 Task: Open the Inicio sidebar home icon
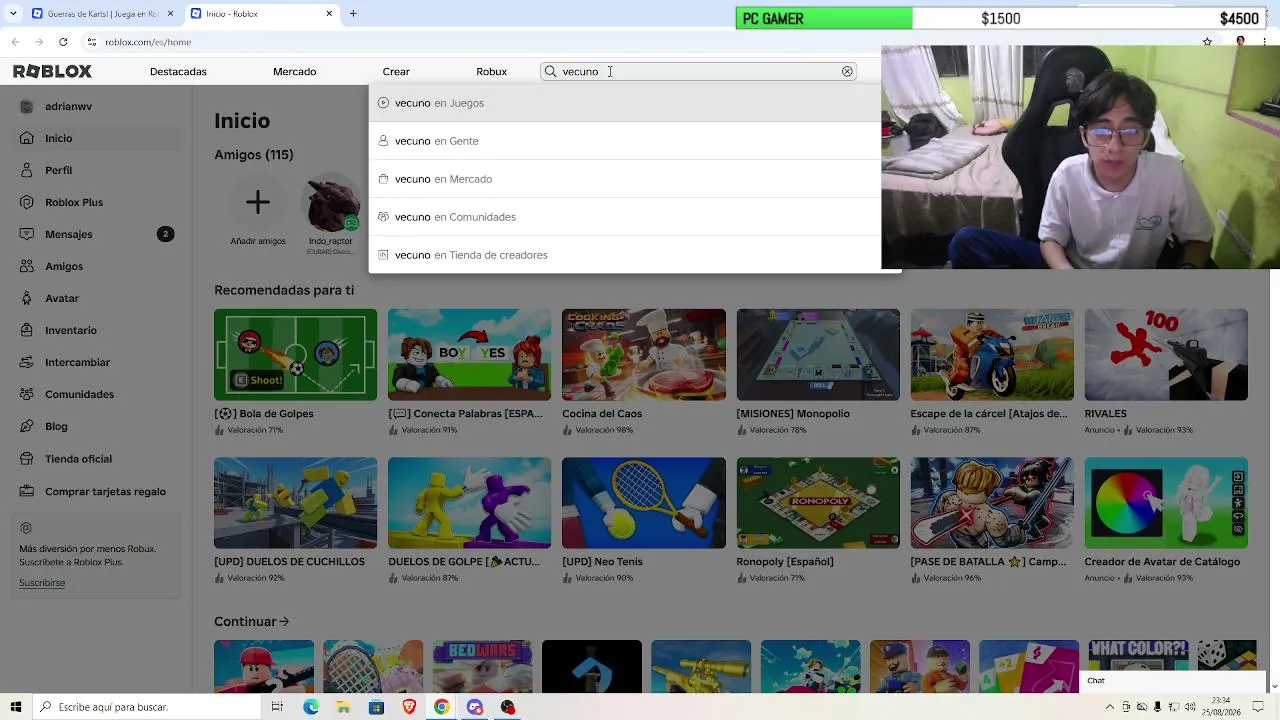(x=27, y=138)
